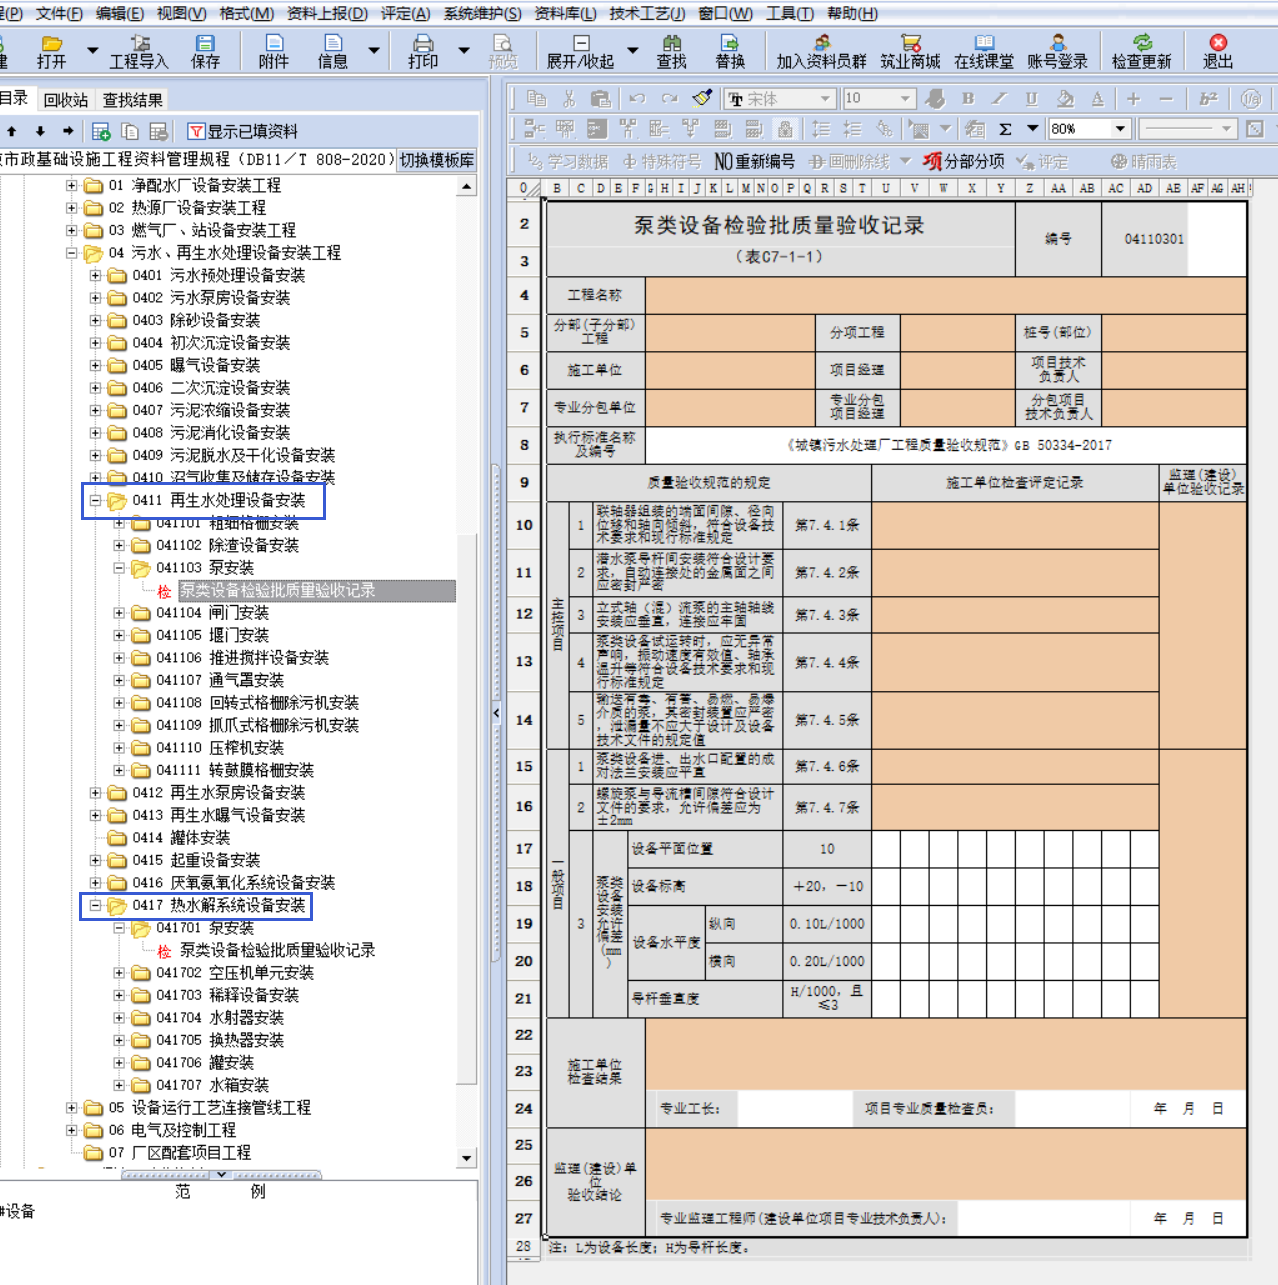Click the fill color bucket icon

(1065, 98)
